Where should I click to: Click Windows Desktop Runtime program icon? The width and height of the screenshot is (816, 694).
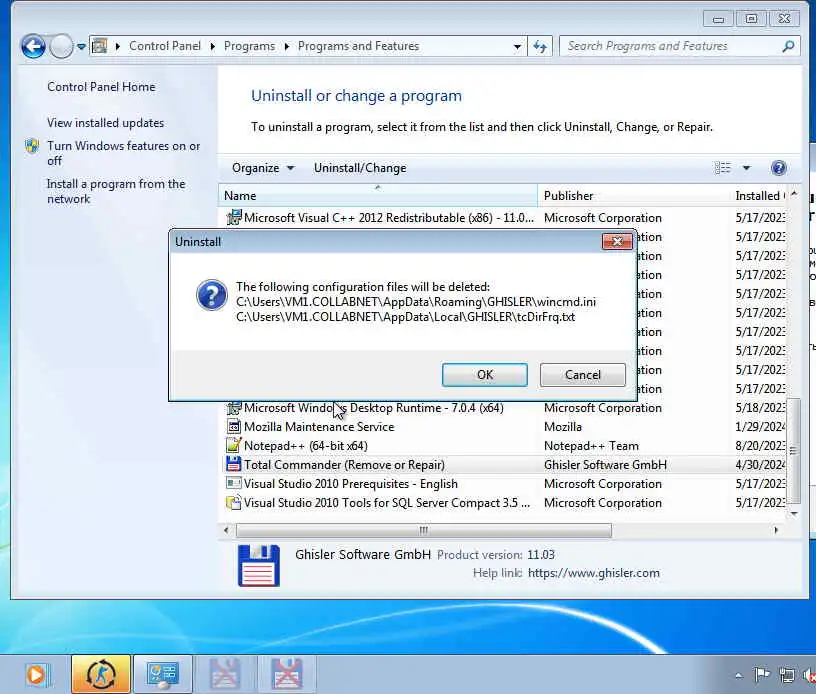click(234, 408)
